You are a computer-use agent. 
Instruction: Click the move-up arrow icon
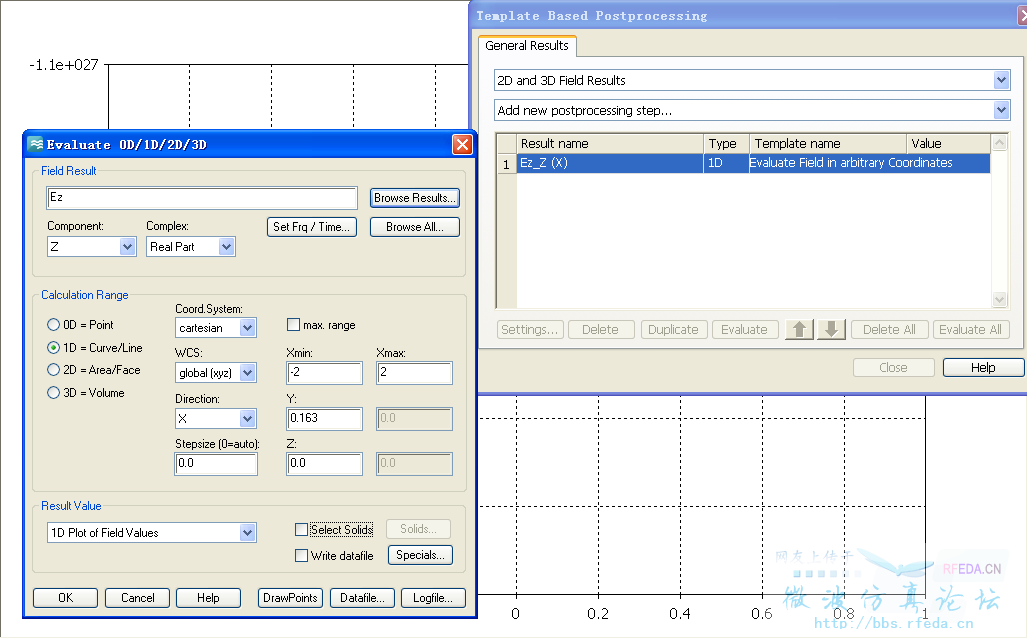click(800, 329)
